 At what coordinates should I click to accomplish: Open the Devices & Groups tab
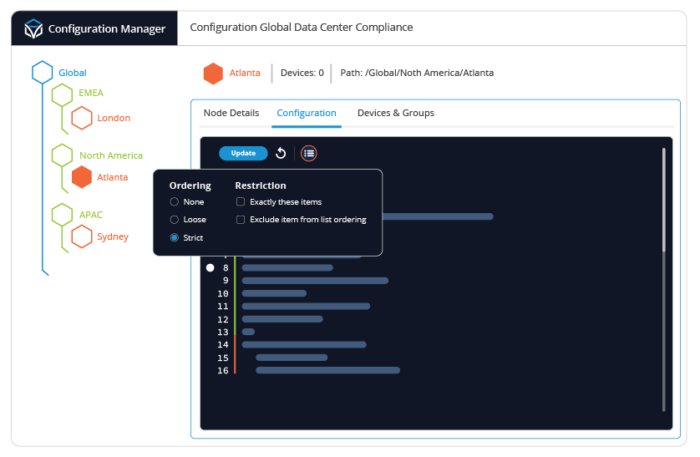click(x=395, y=113)
